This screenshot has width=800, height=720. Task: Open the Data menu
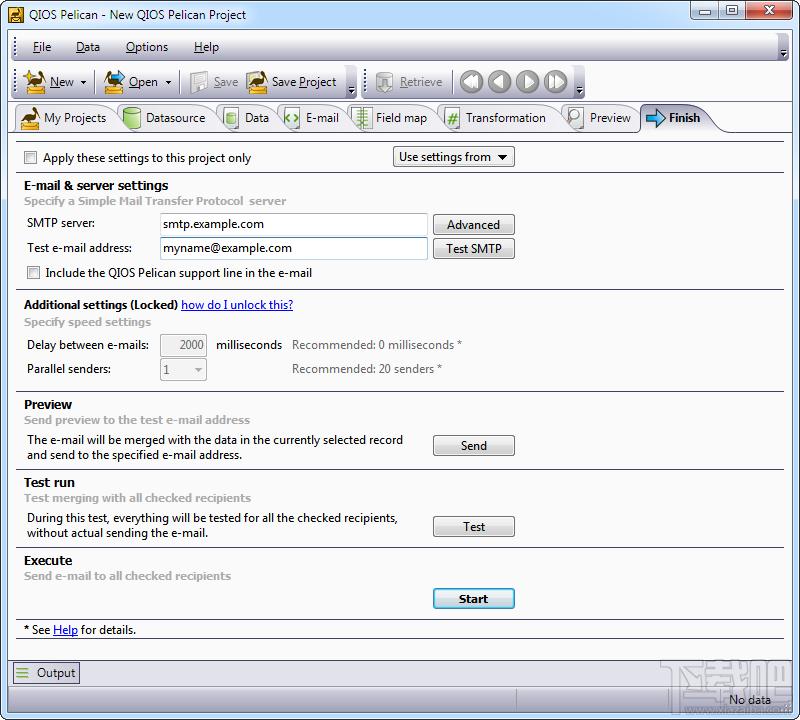[x=88, y=47]
